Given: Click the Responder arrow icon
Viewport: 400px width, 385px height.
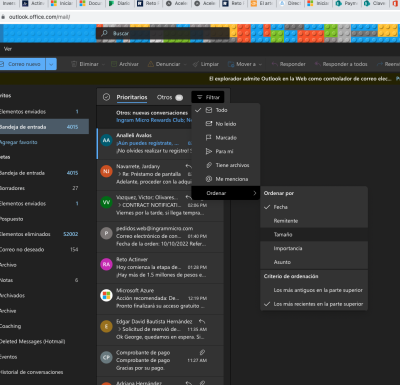Looking at the screenshot, I should click(274, 64).
